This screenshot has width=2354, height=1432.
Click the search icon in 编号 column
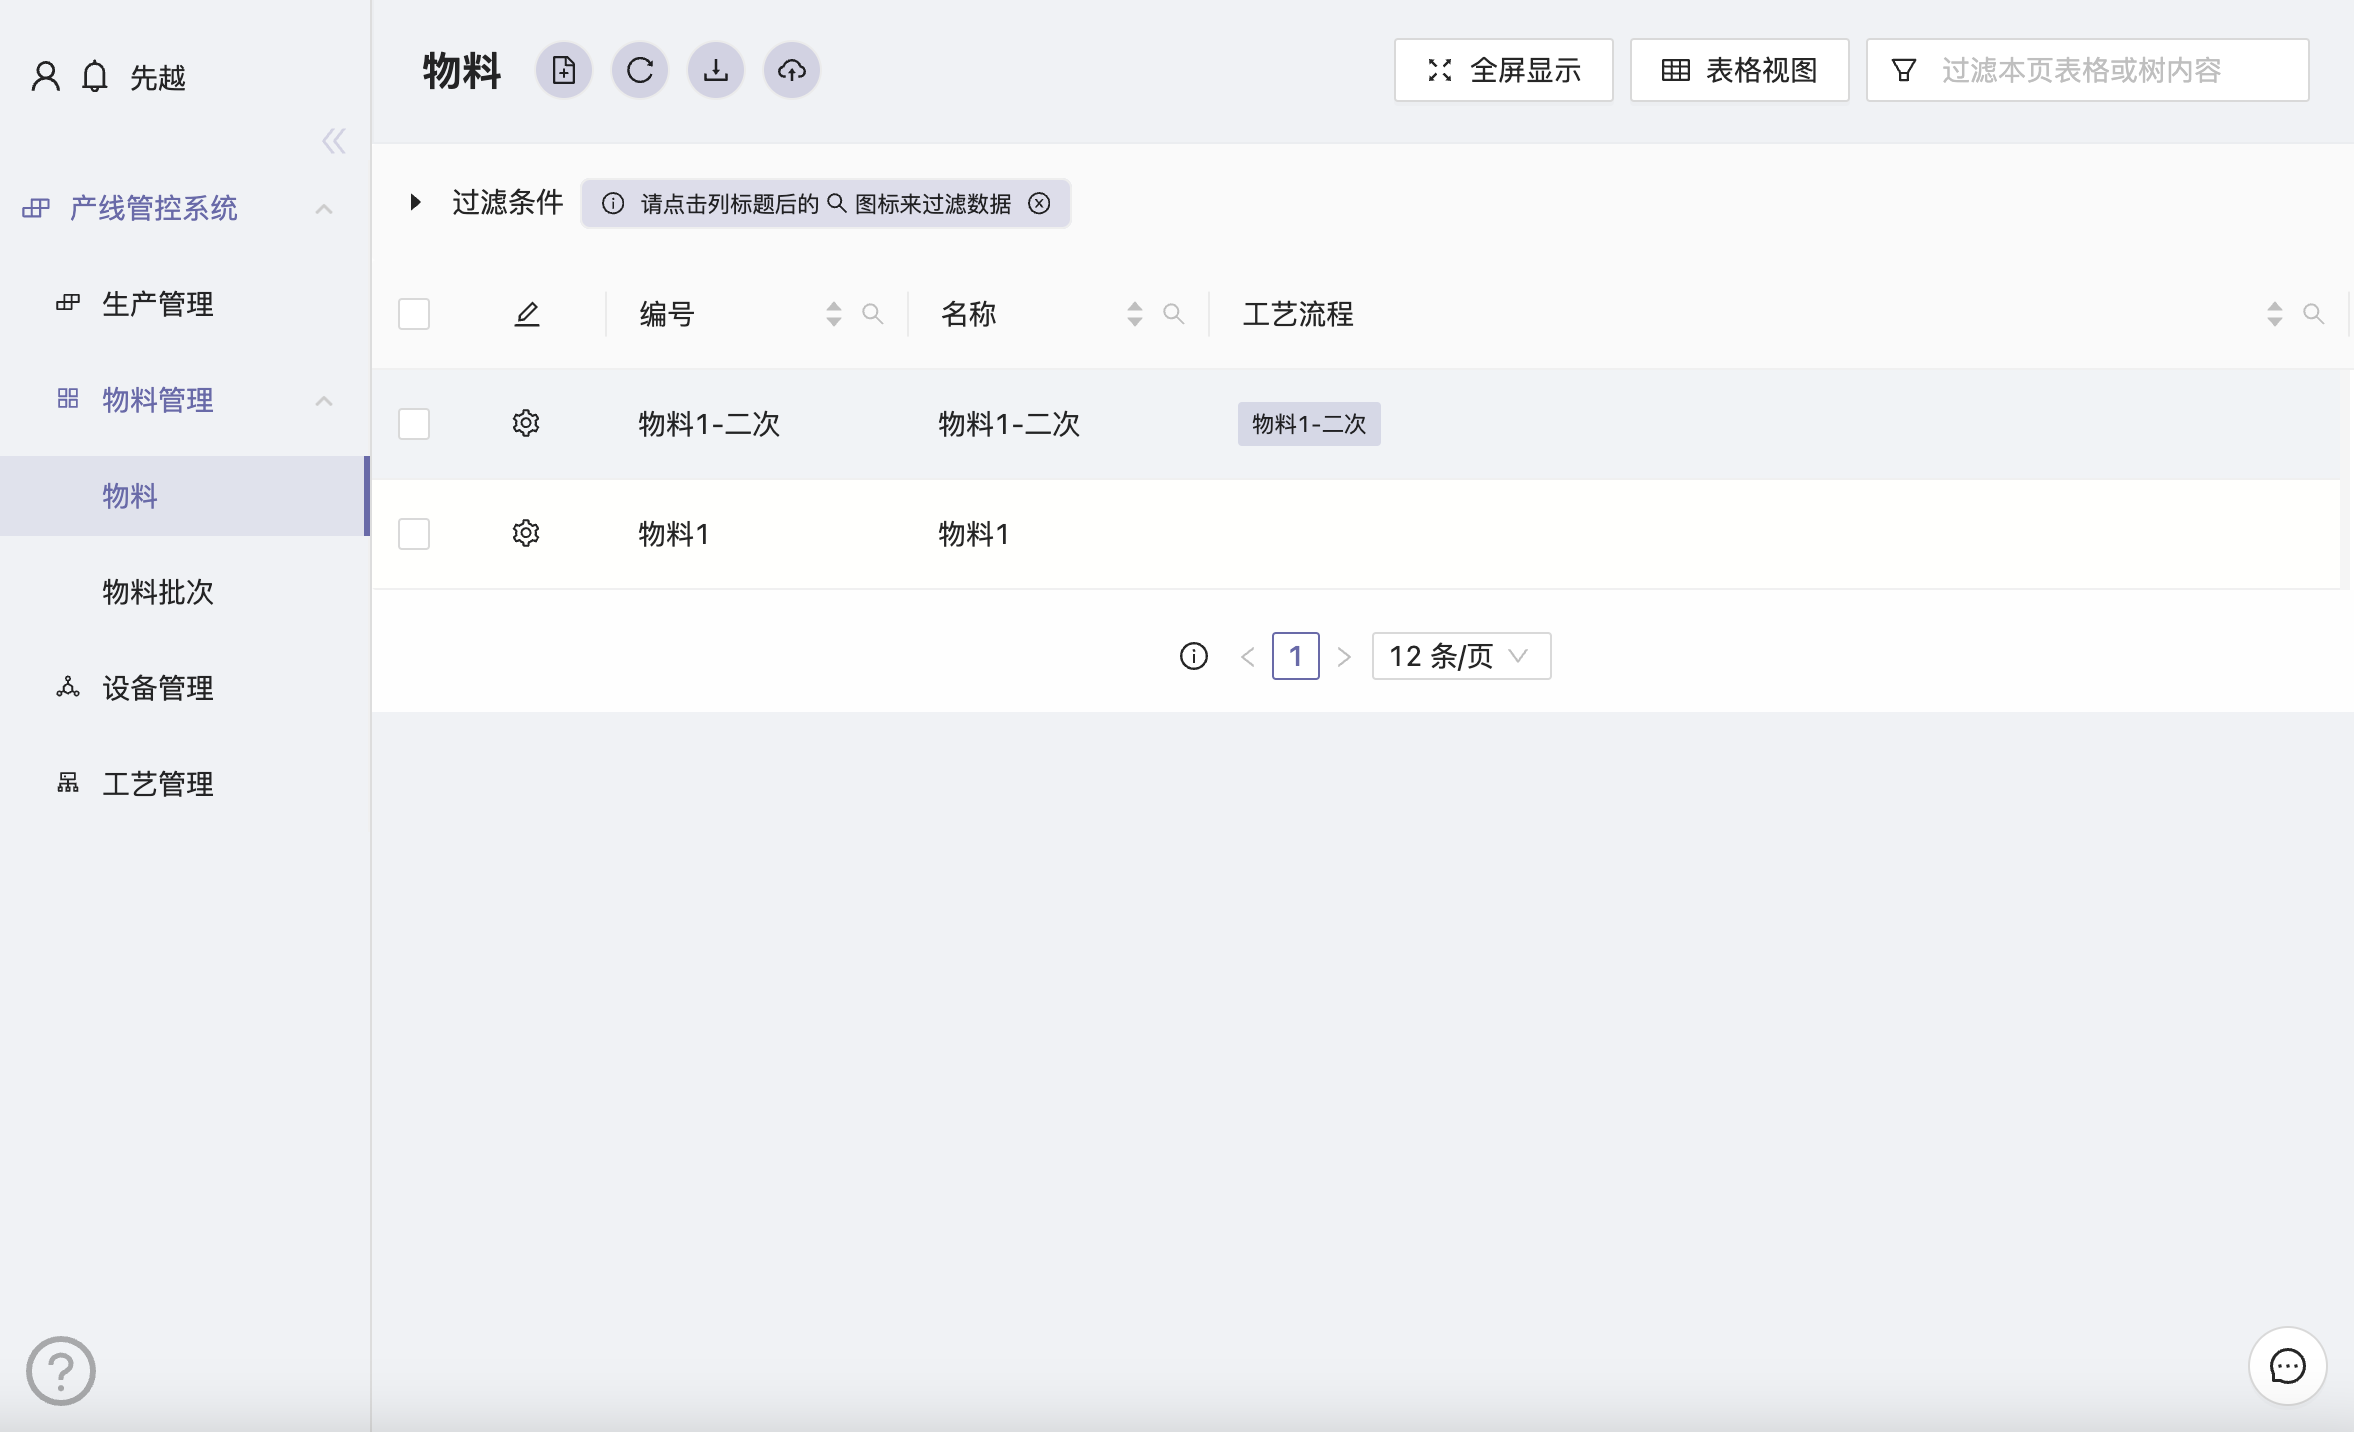(873, 314)
